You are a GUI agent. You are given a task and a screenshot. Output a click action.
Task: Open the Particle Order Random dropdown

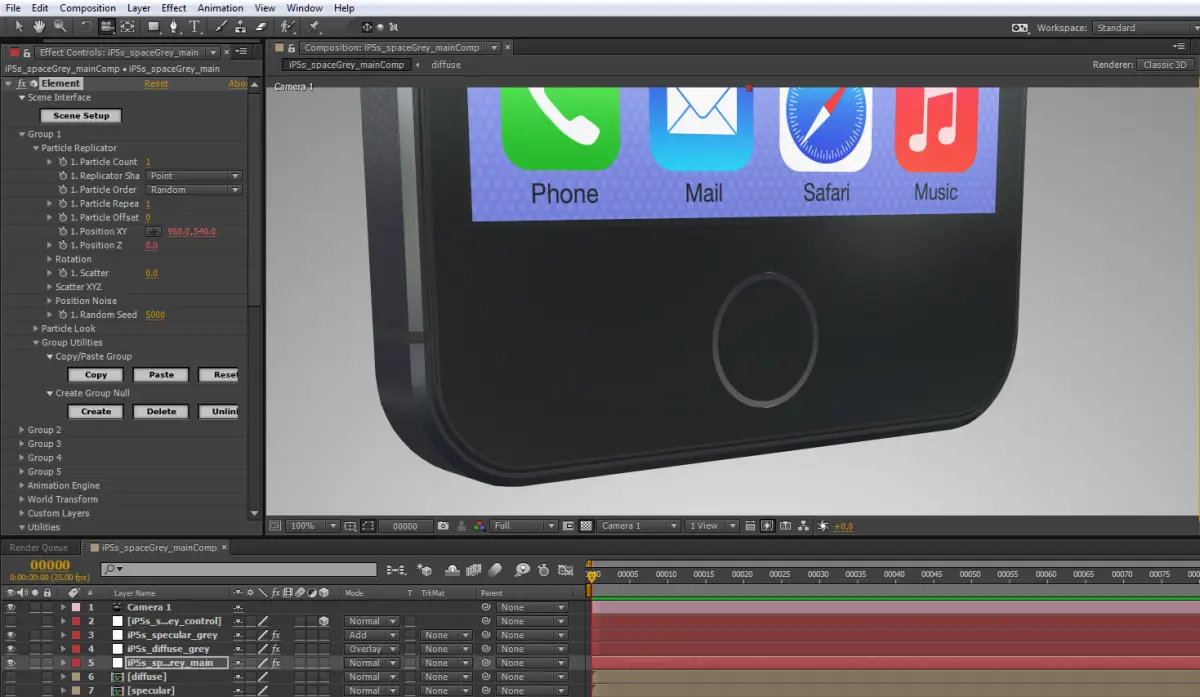pos(194,190)
